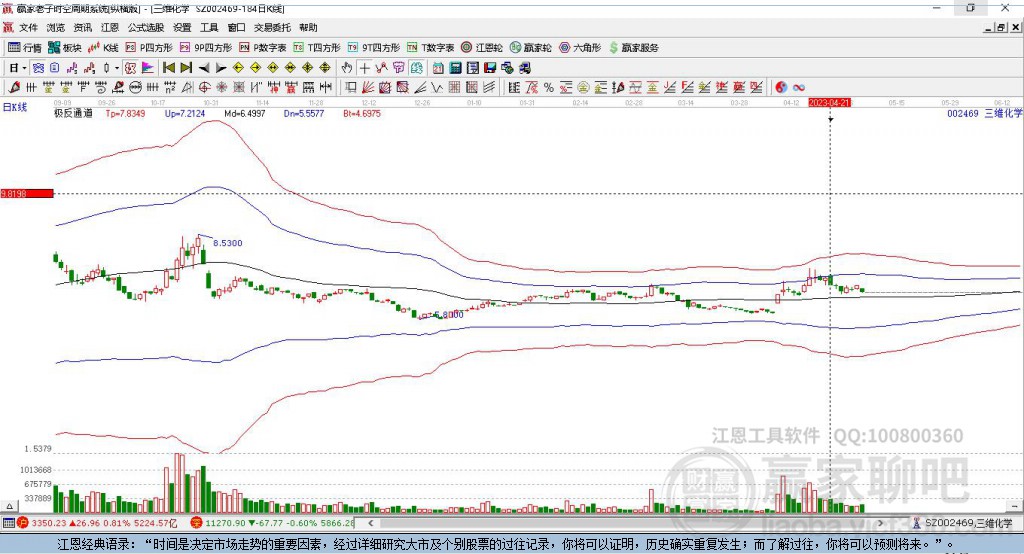Click the red 9.8198 price marker
The width and height of the screenshot is (1024, 554).
click(27, 193)
